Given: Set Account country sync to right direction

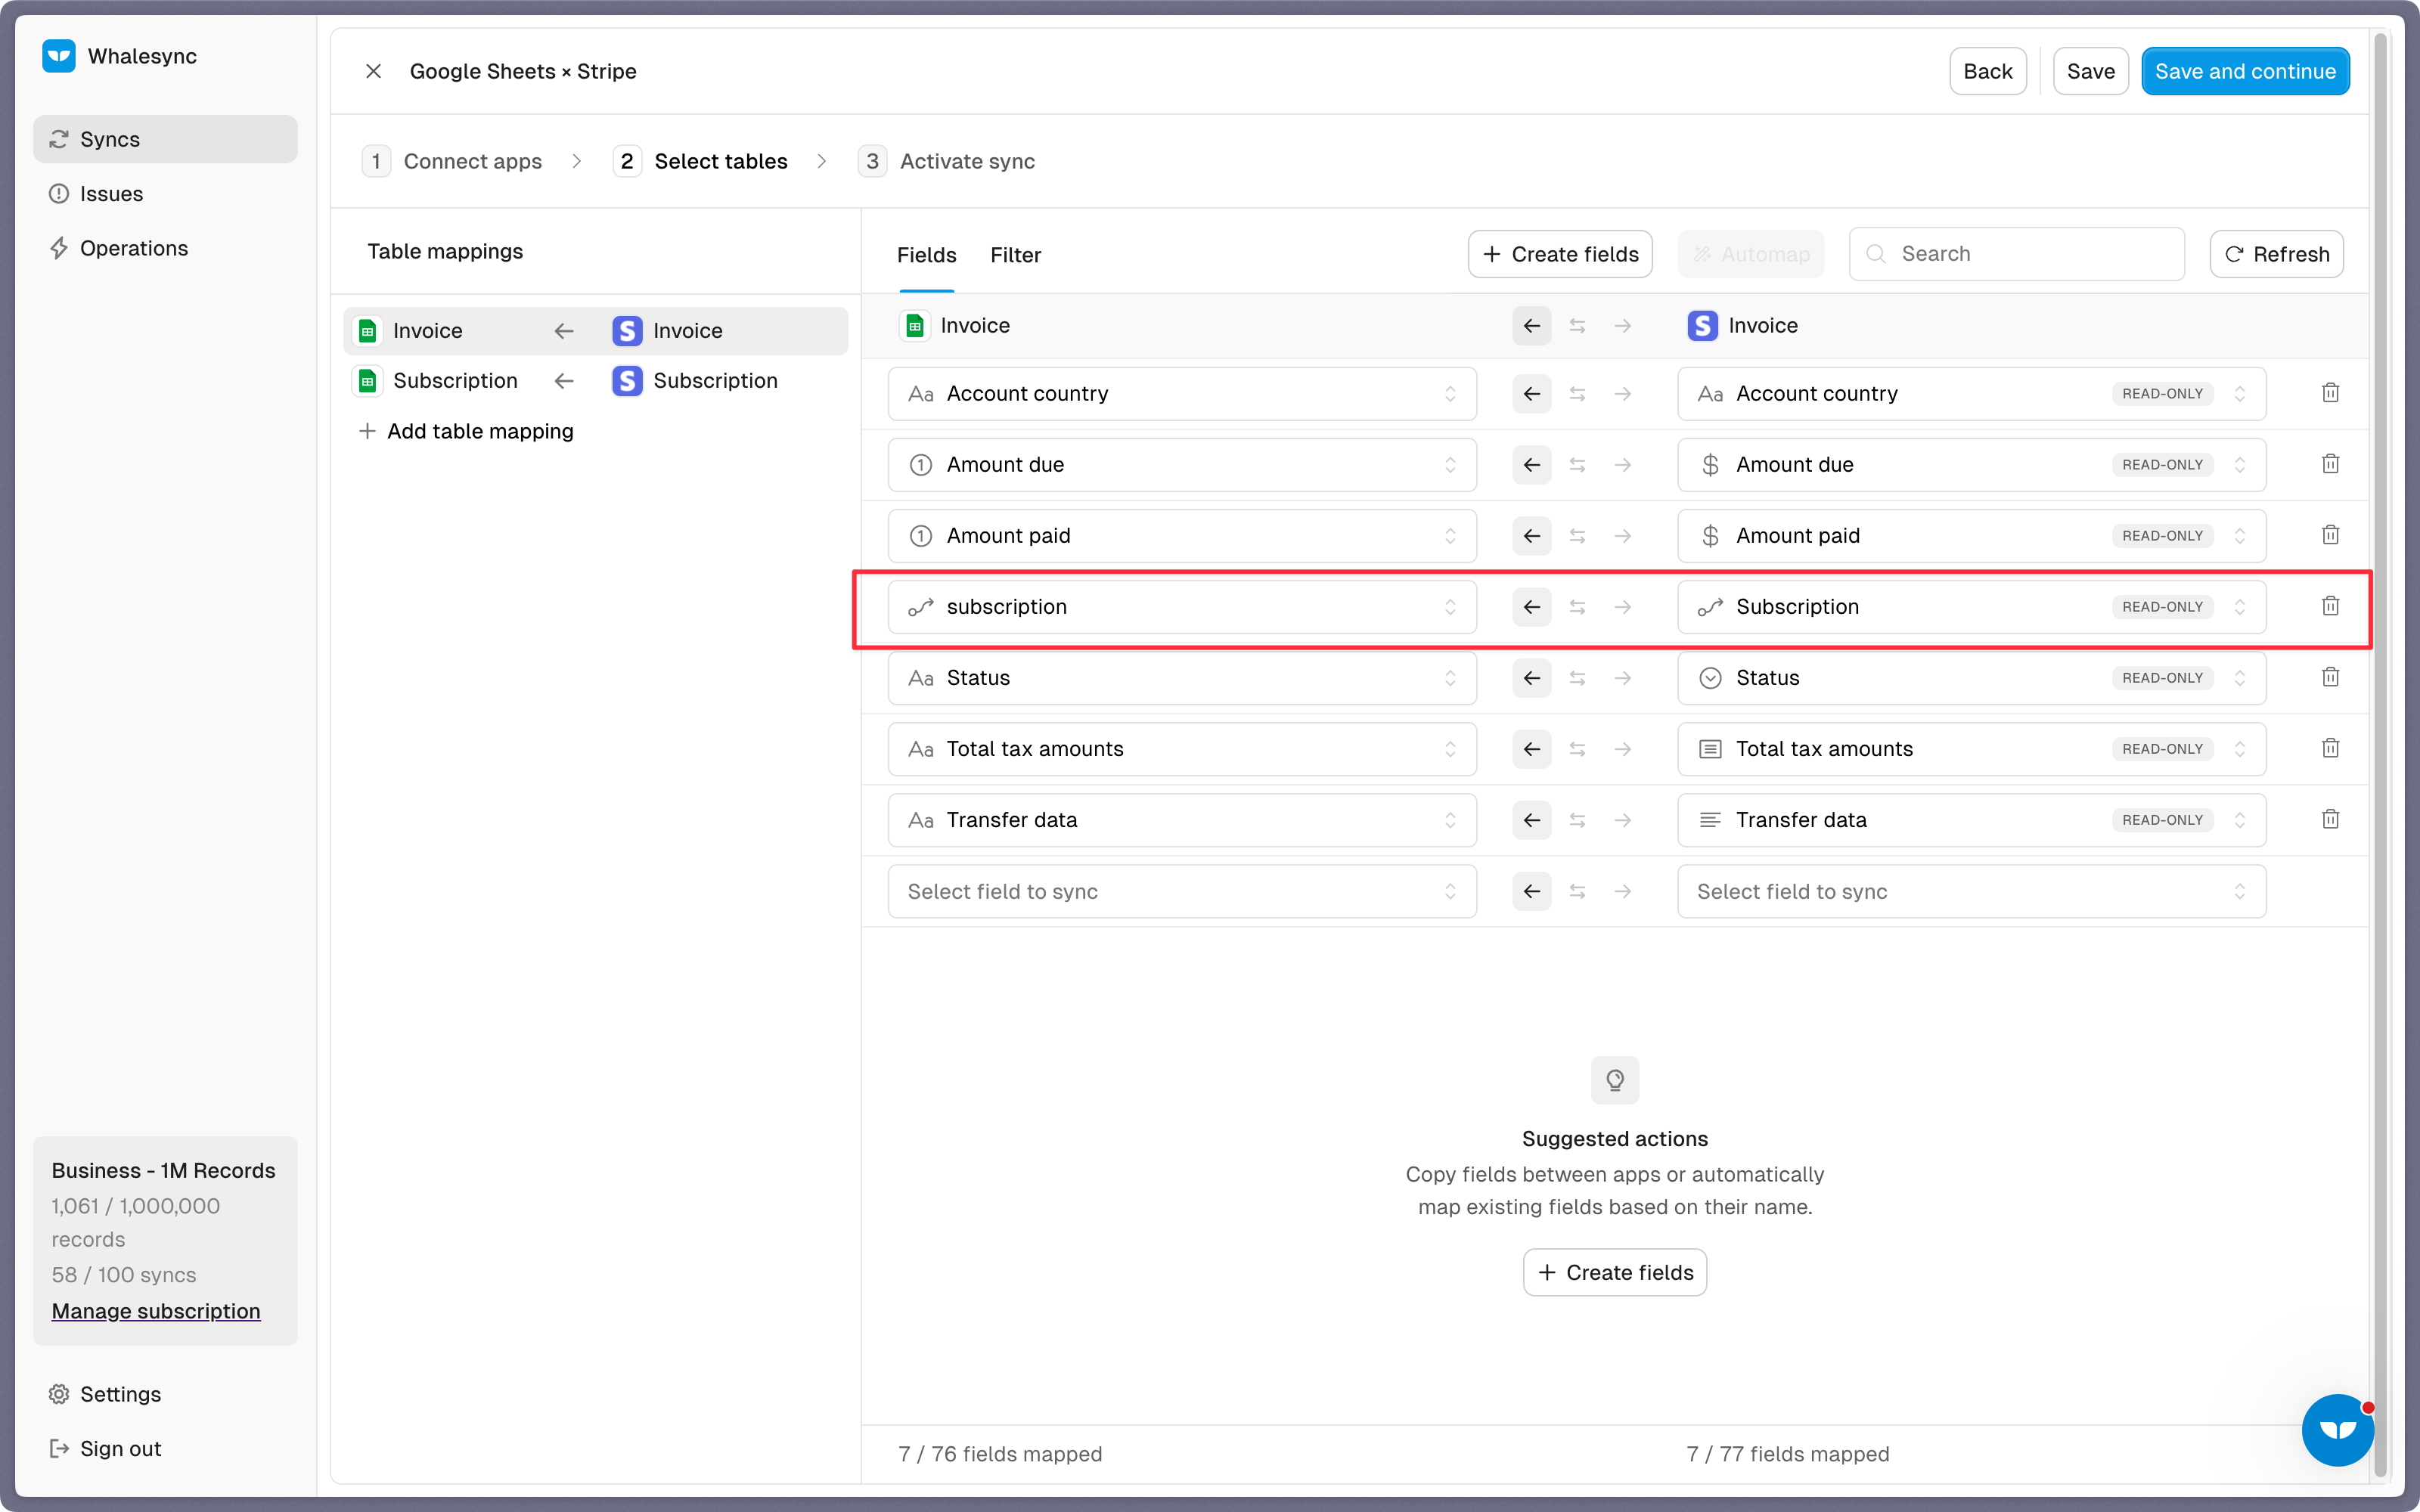Looking at the screenshot, I should coord(1622,394).
